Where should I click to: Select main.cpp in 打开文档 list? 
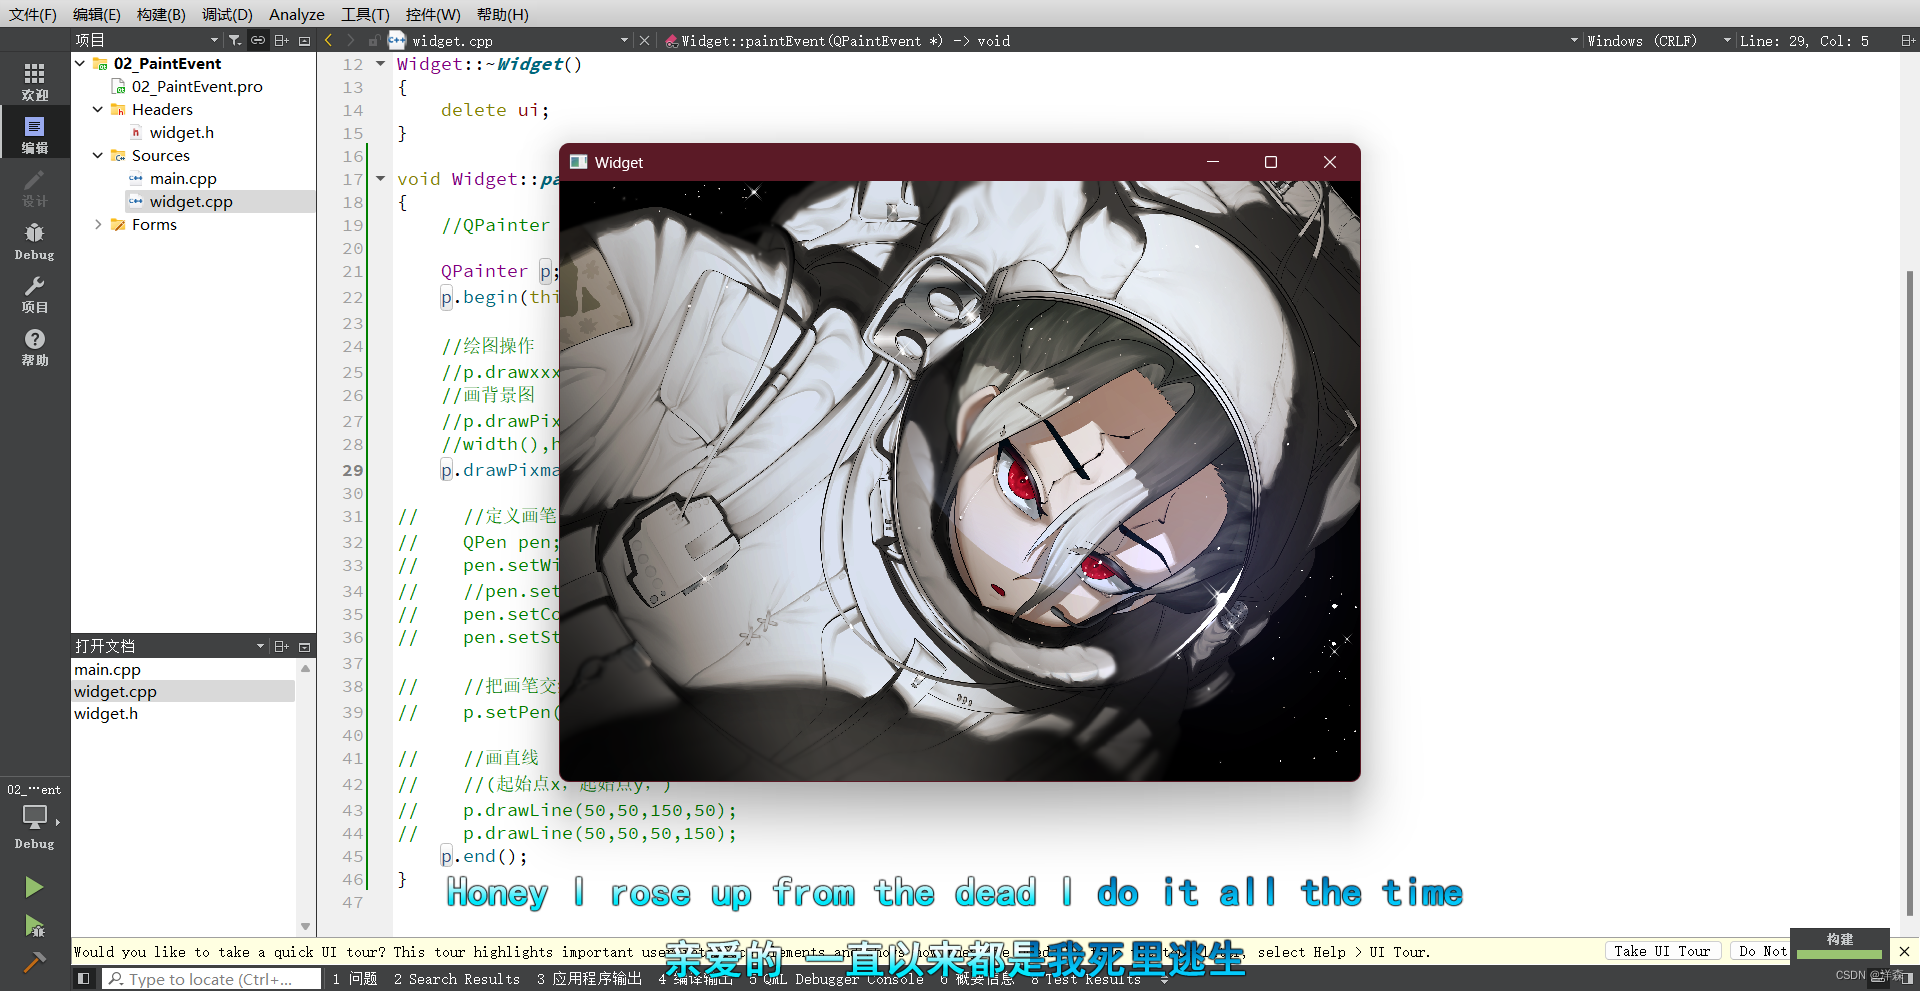coord(107,669)
